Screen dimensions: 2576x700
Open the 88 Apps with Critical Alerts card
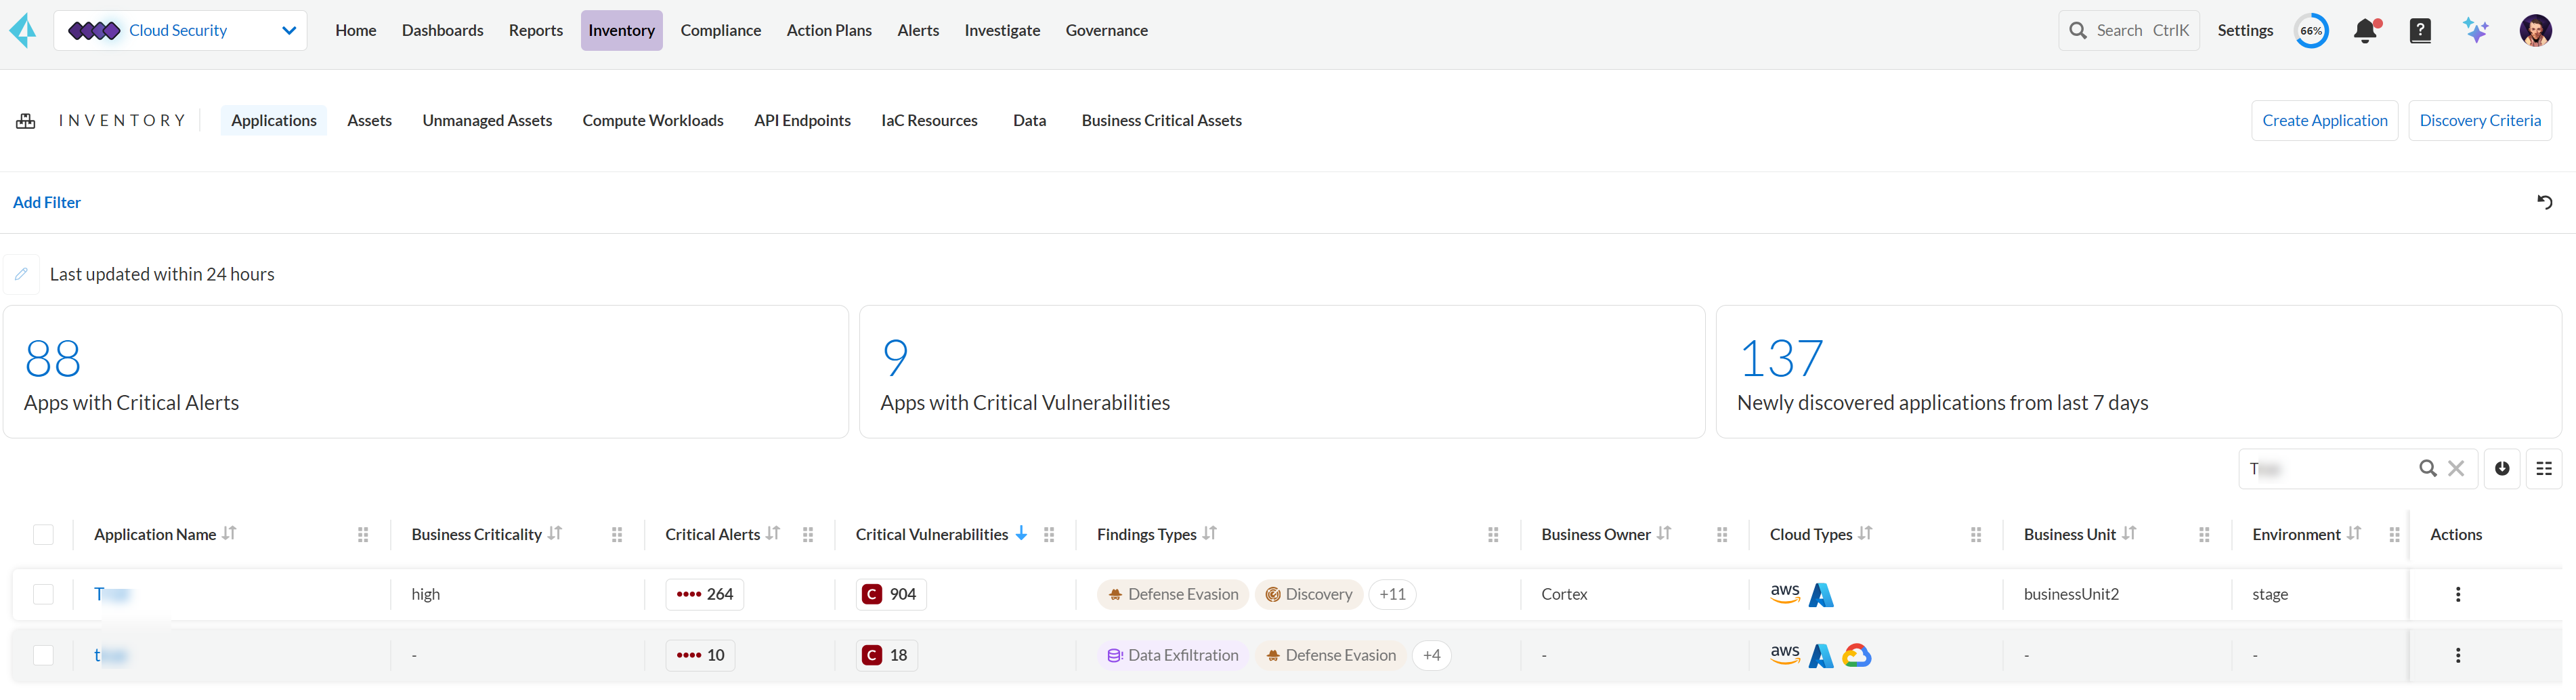pos(426,372)
